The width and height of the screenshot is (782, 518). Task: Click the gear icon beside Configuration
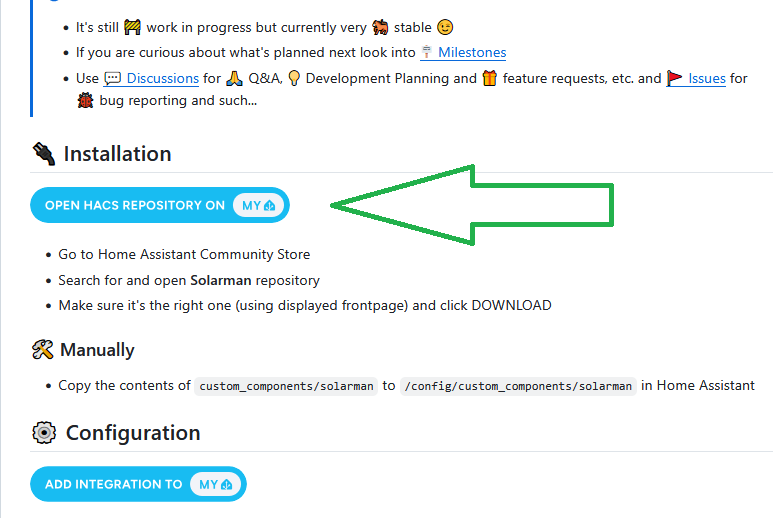(44, 433)
